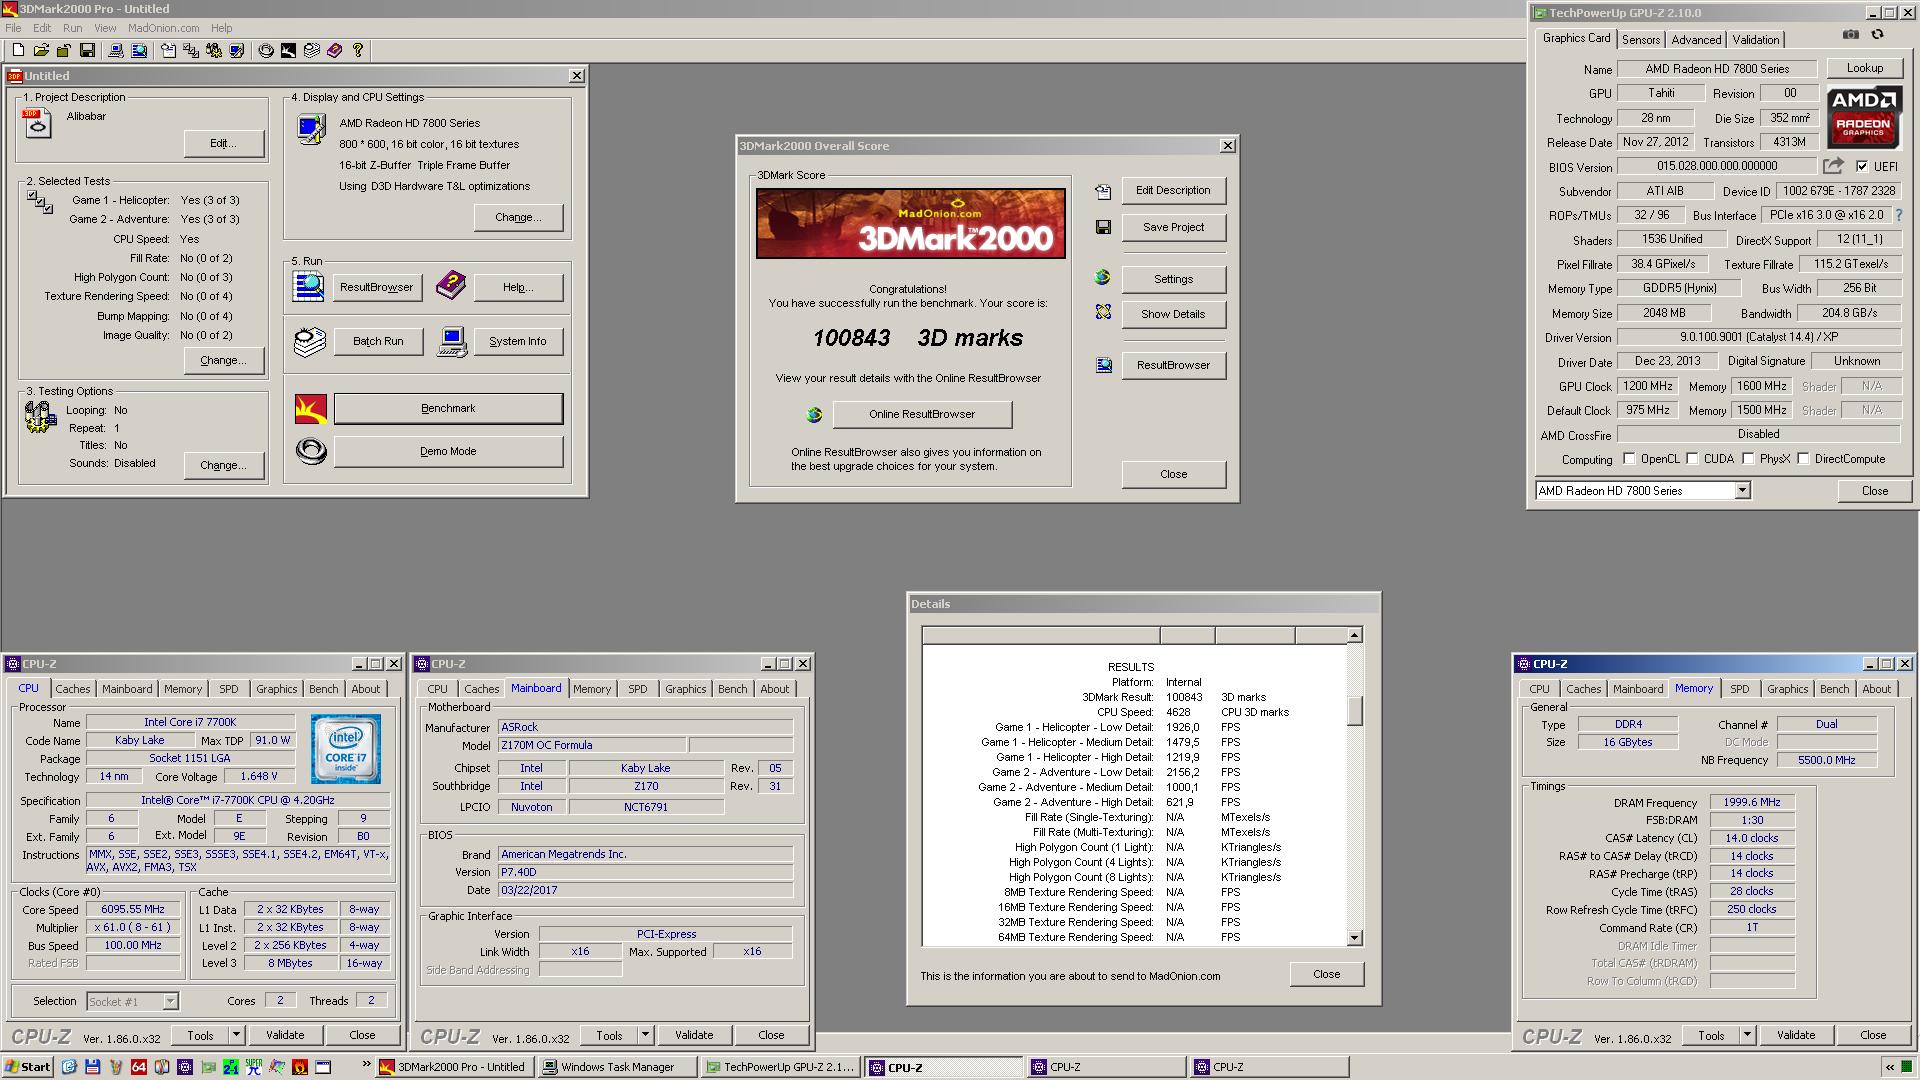Toggle the DirectCompute checkbox
This screenshot has height=1080, width=1920.
pos(1803,459)
